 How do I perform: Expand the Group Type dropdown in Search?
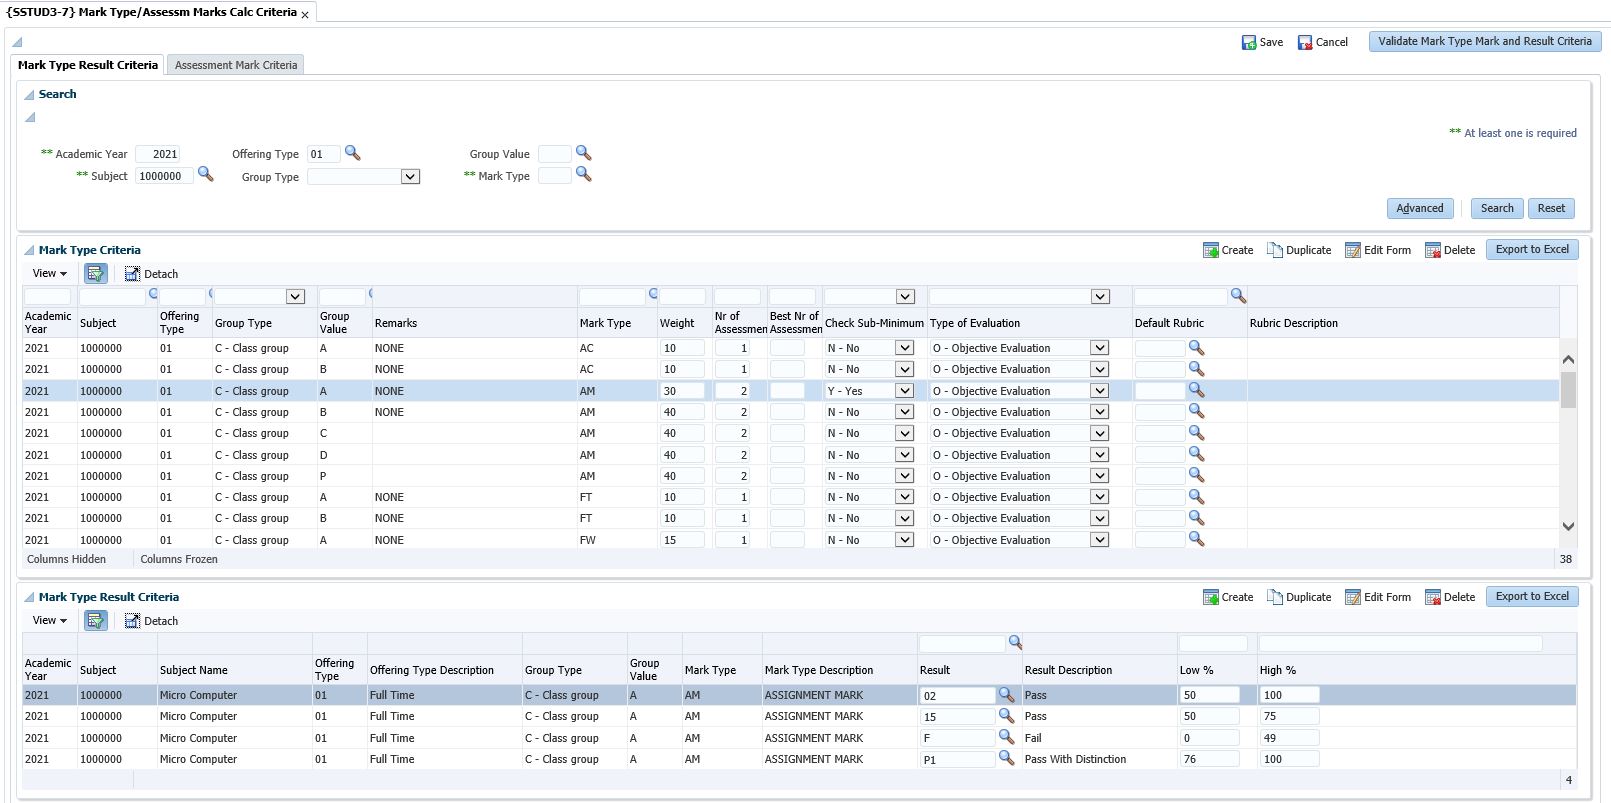click(x=409, y=177)
